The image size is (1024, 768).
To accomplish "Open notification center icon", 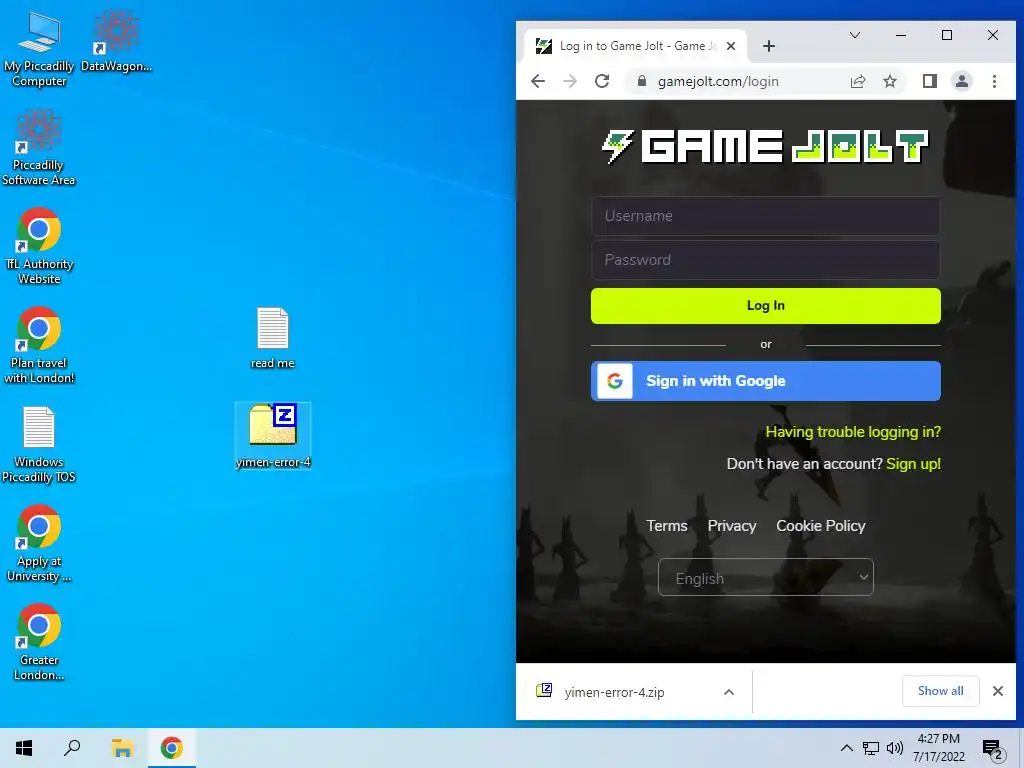I will coord(993,748).
